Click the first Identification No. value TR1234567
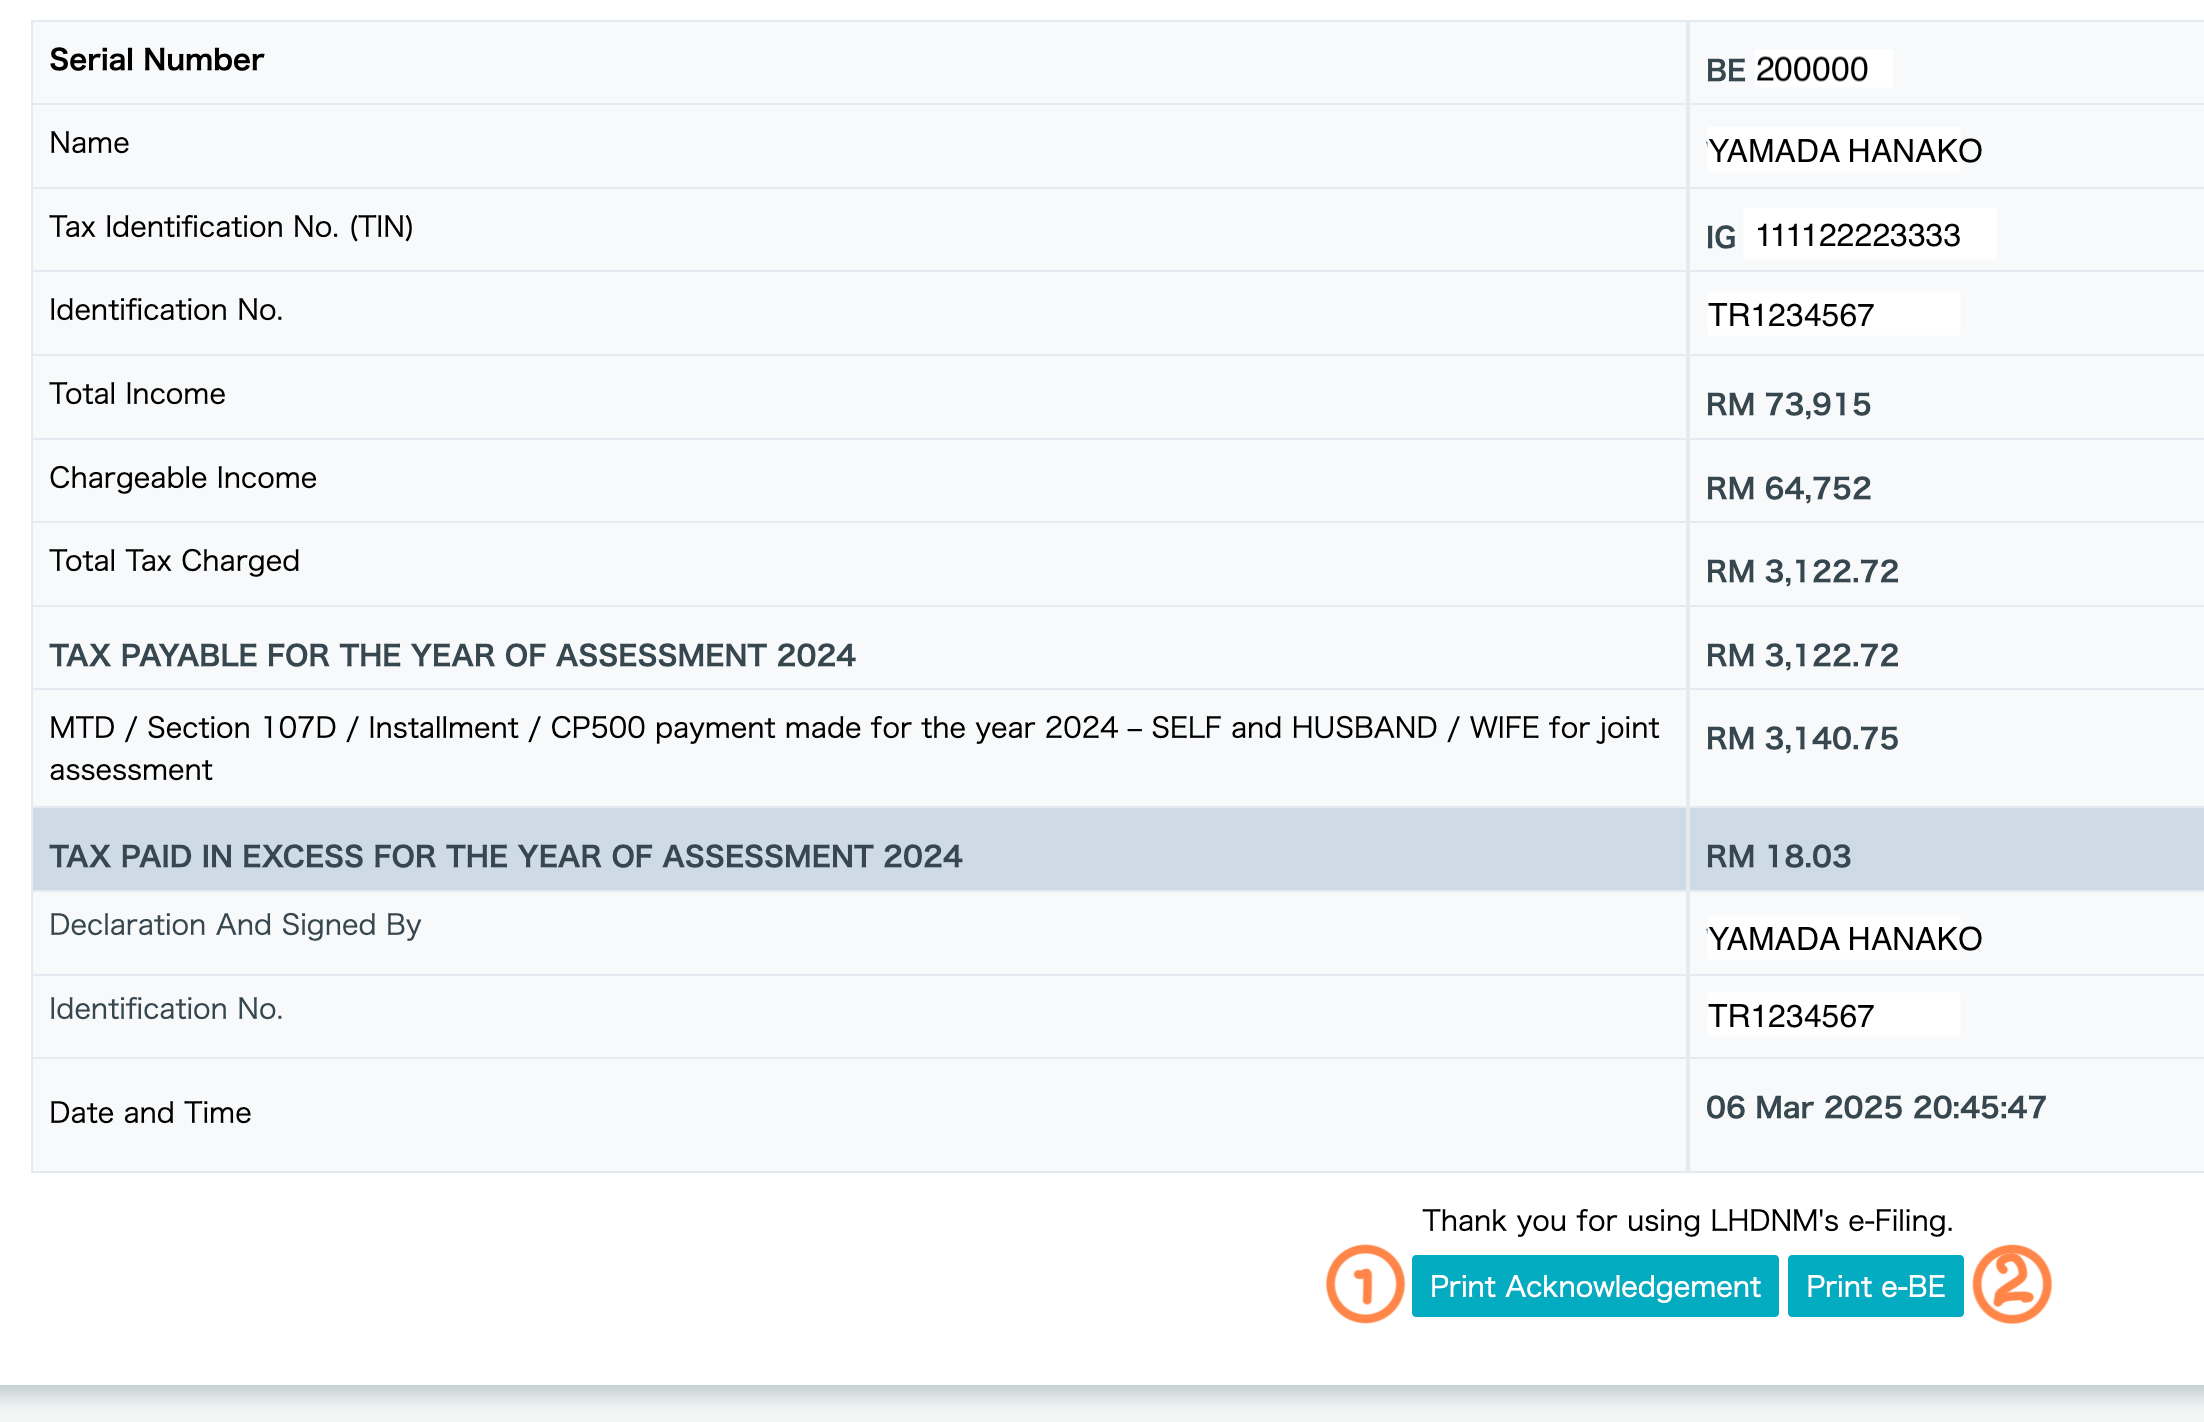 [x=1790, y=315]
